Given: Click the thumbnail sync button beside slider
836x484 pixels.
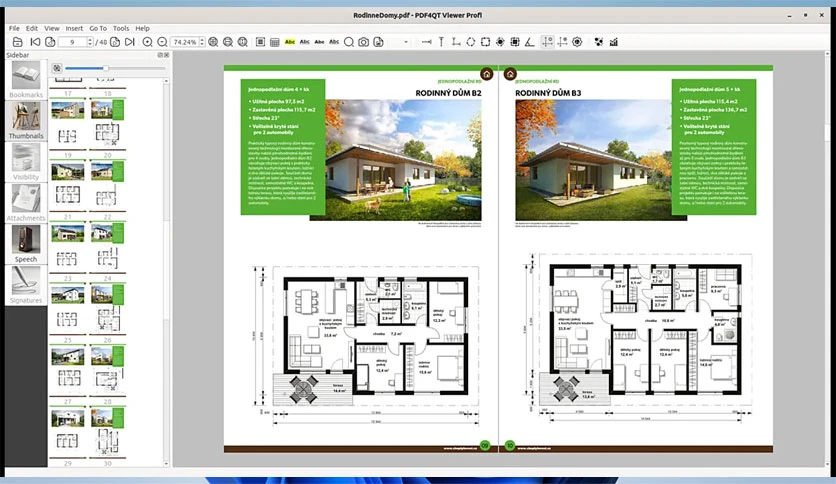Looking at the screenshot, I should (x=57, y=68).
